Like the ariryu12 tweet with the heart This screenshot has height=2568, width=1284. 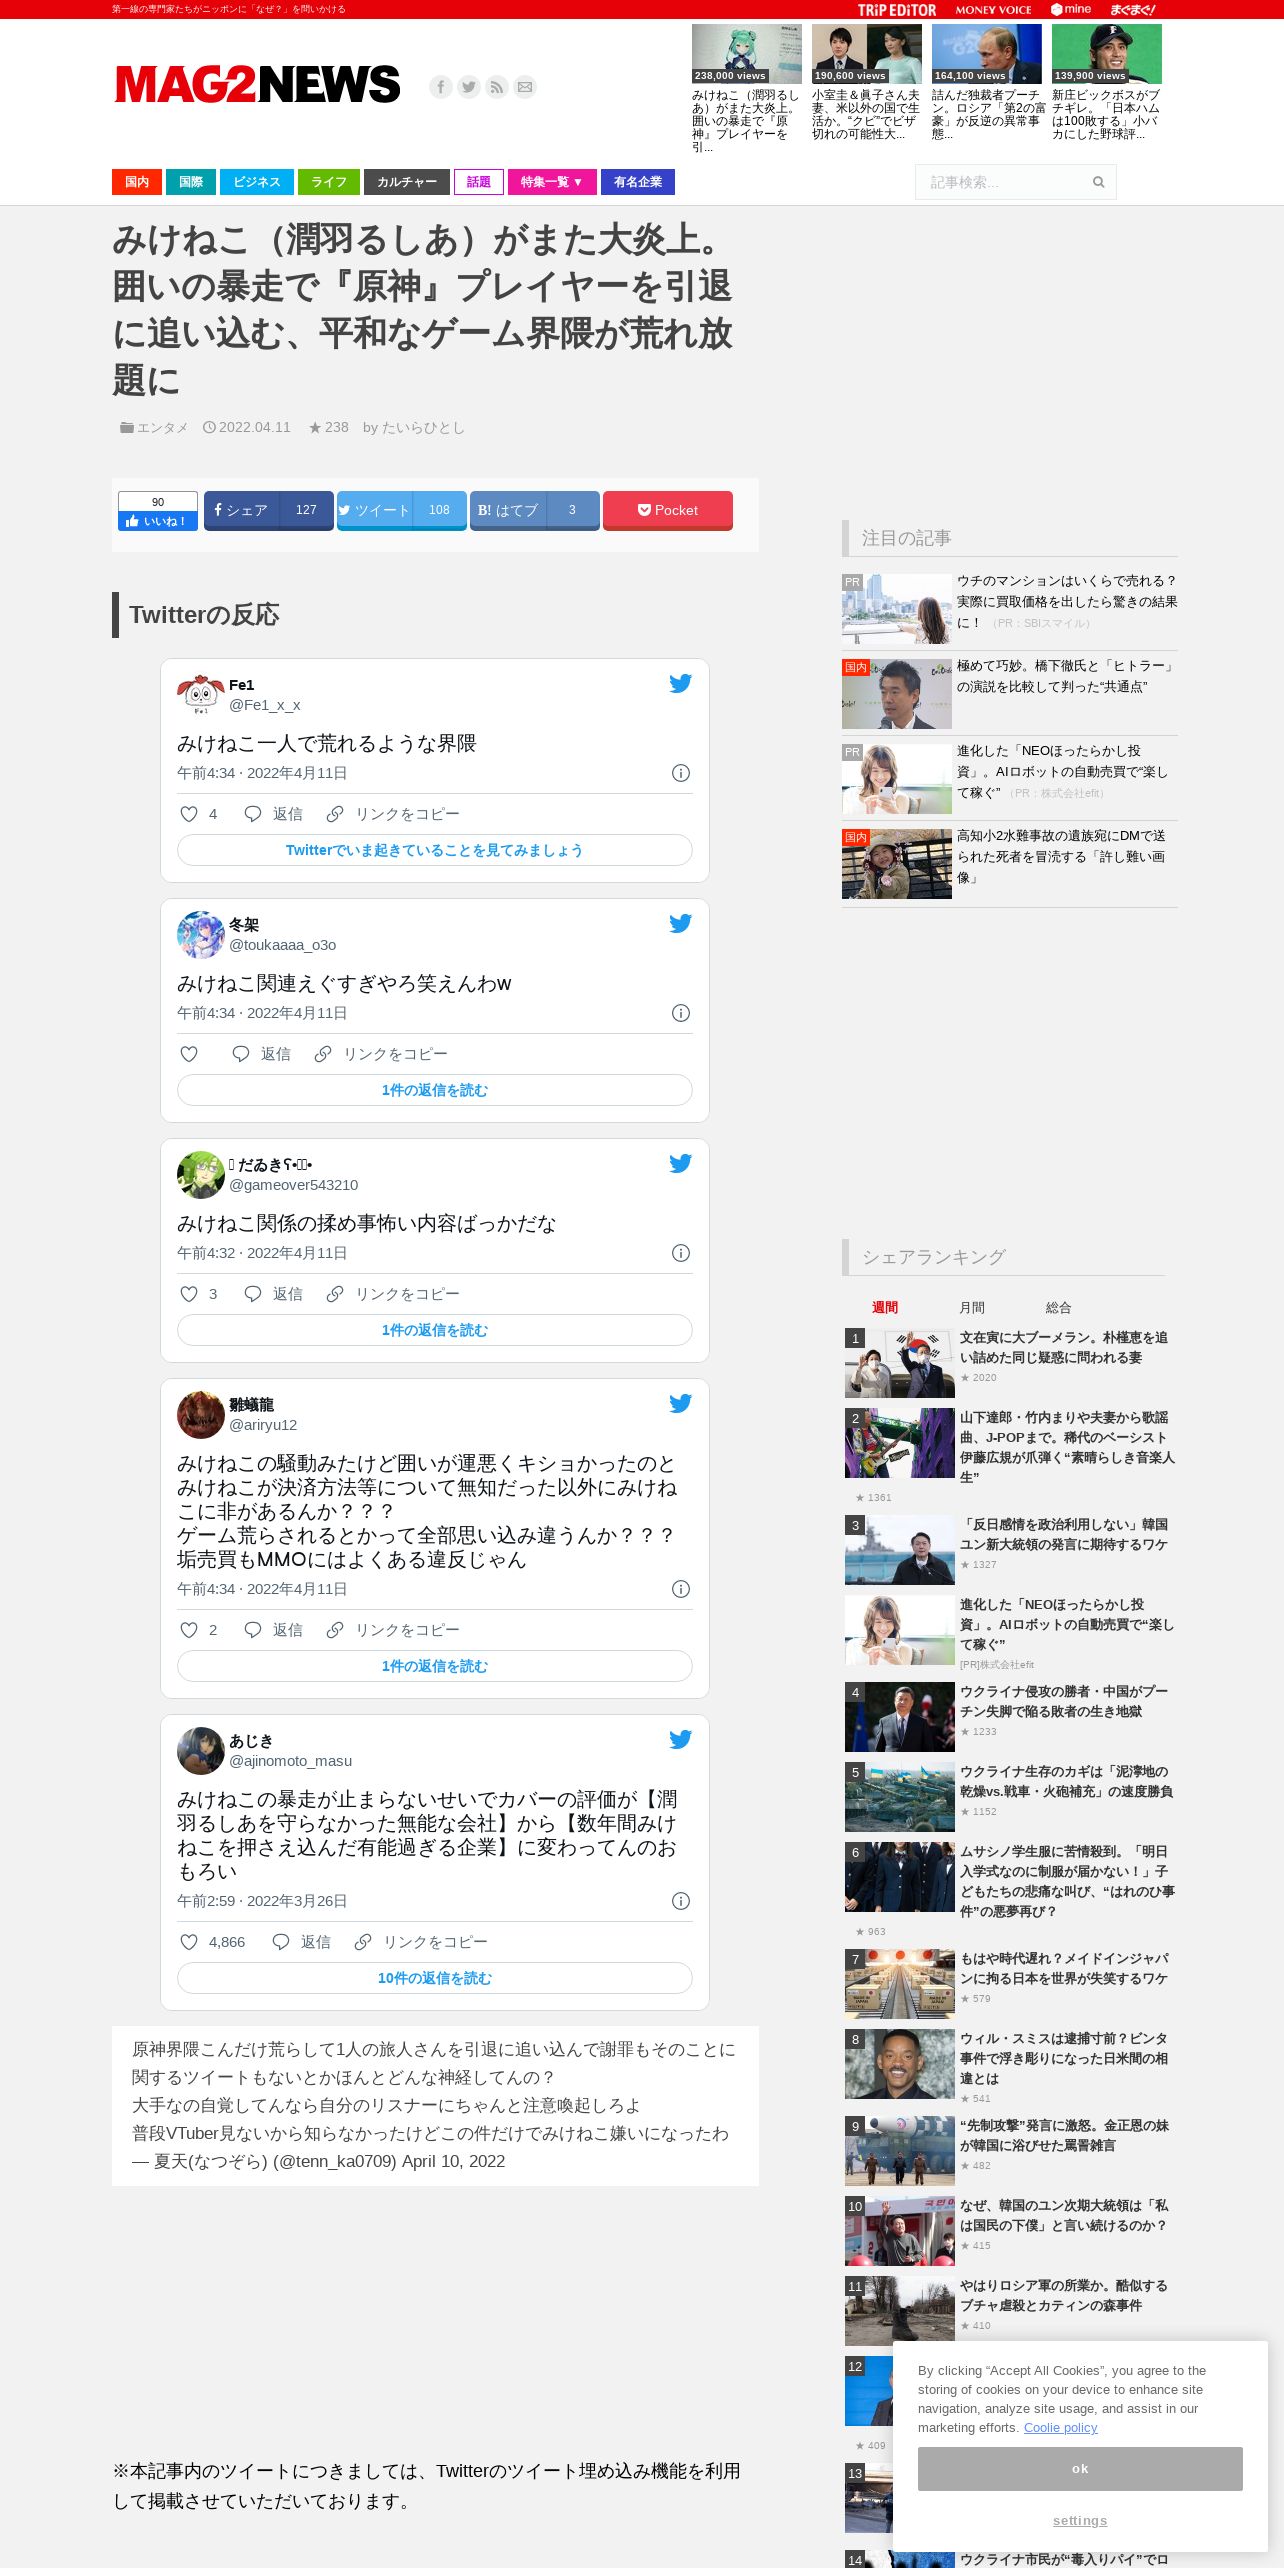[189, 1630]
